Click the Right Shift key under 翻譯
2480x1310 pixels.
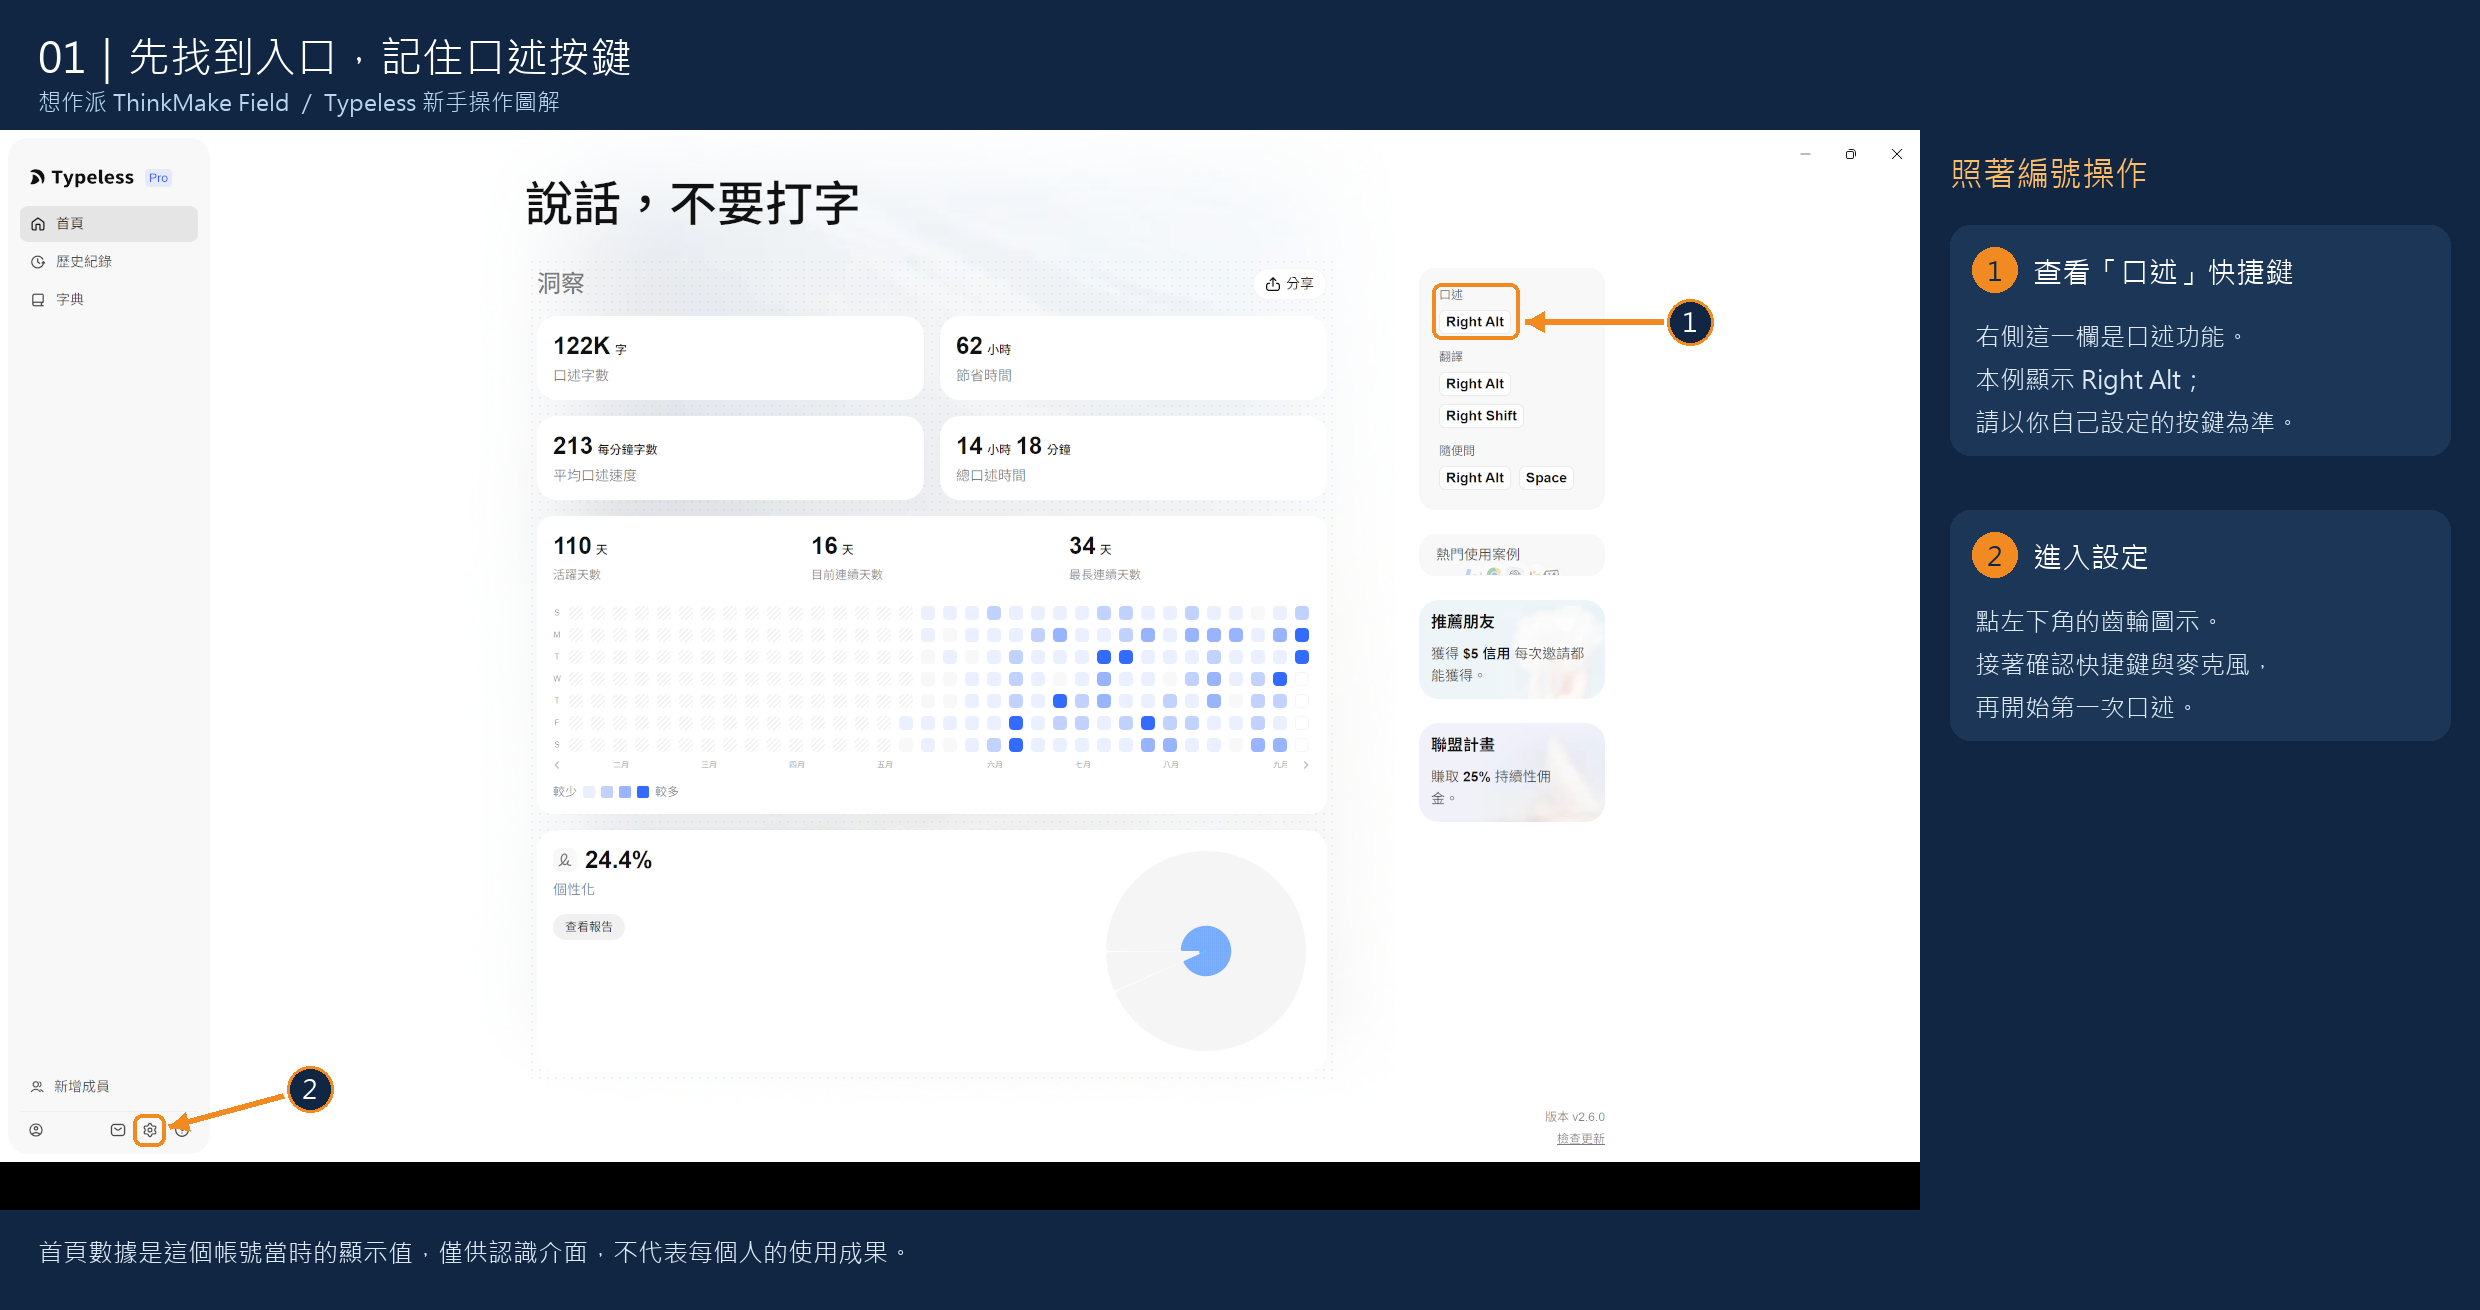(1481, 416)
